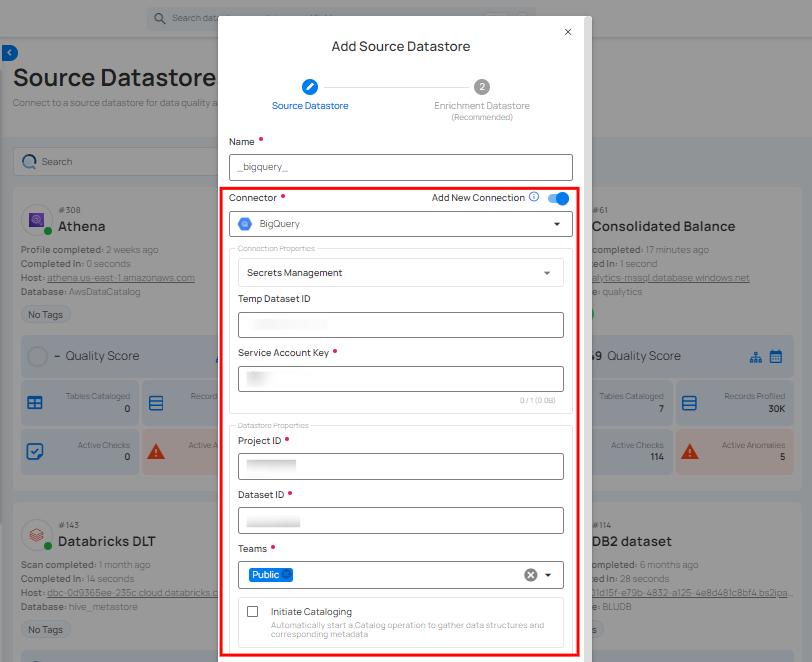
Task: Click inside the Name input field
Action: pyautogui.click(x=400, y=167)
